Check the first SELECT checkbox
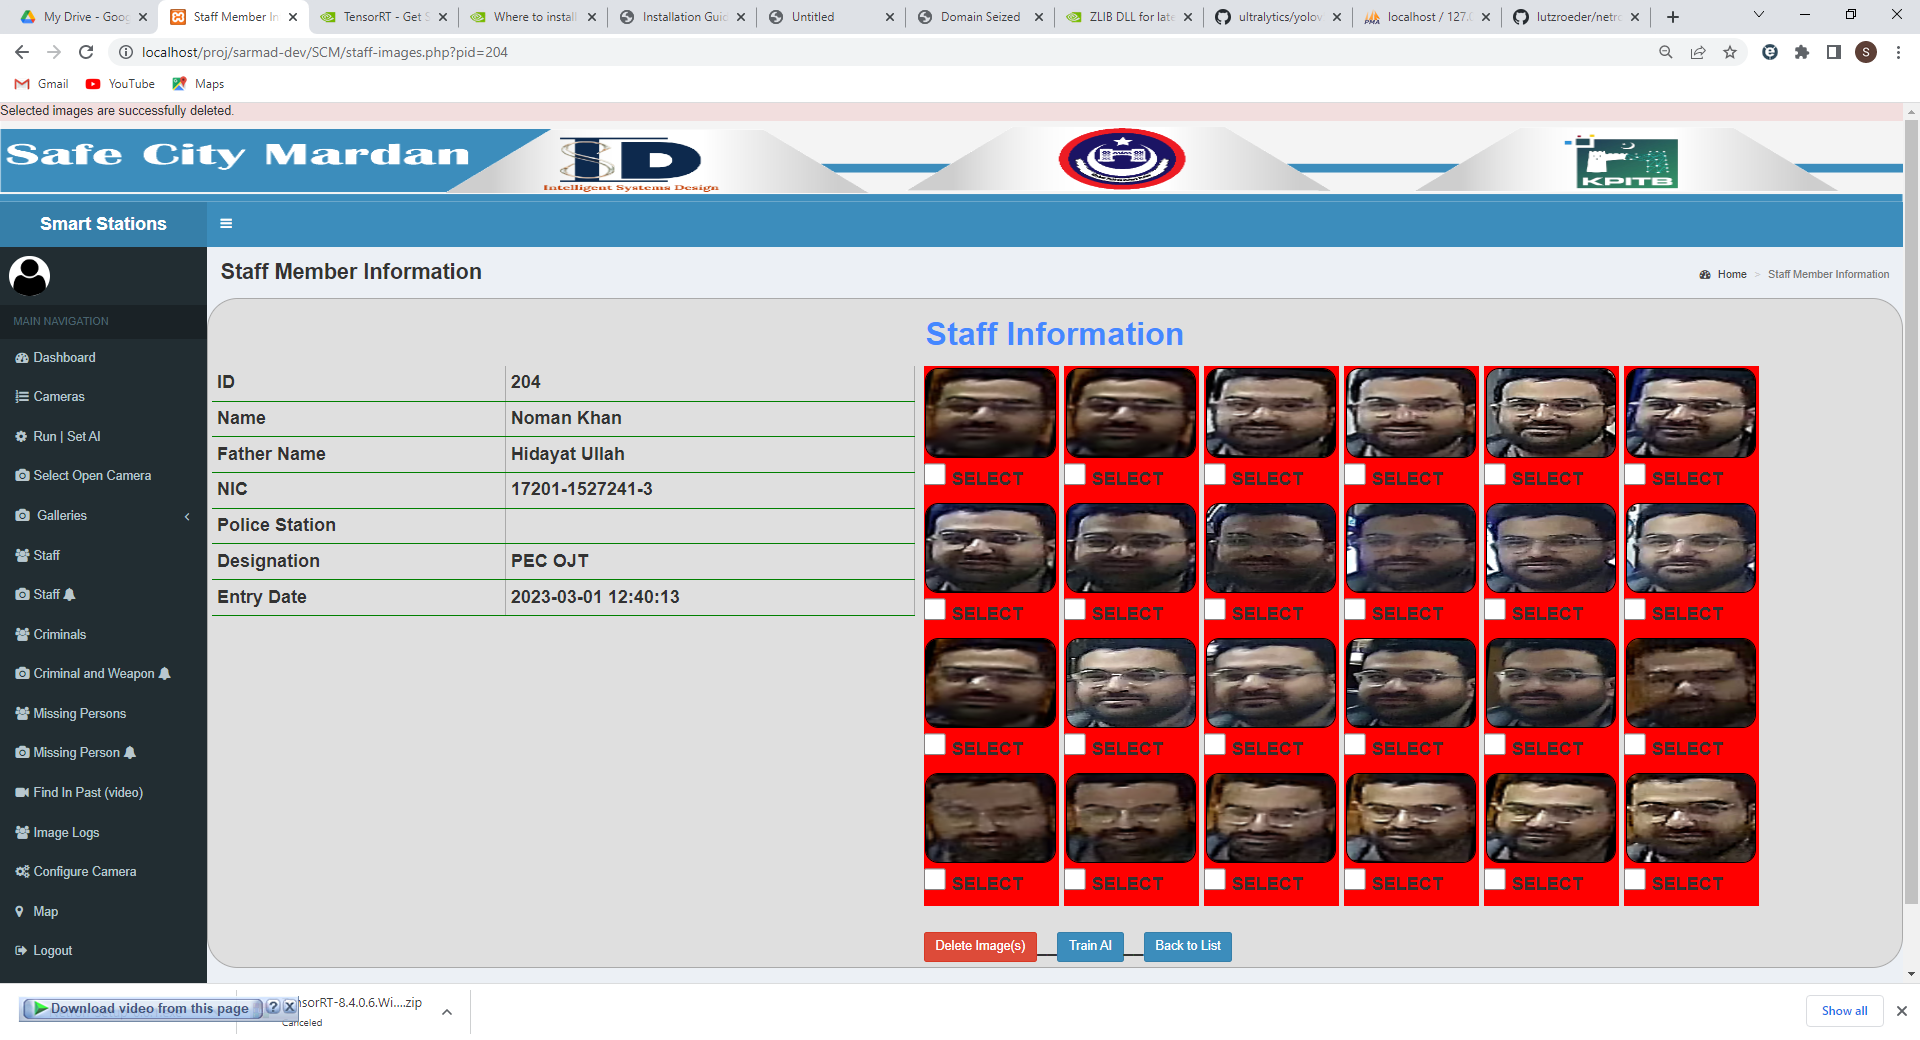Viewport: 1920px width, 1040px height. (x=936, y=474)
